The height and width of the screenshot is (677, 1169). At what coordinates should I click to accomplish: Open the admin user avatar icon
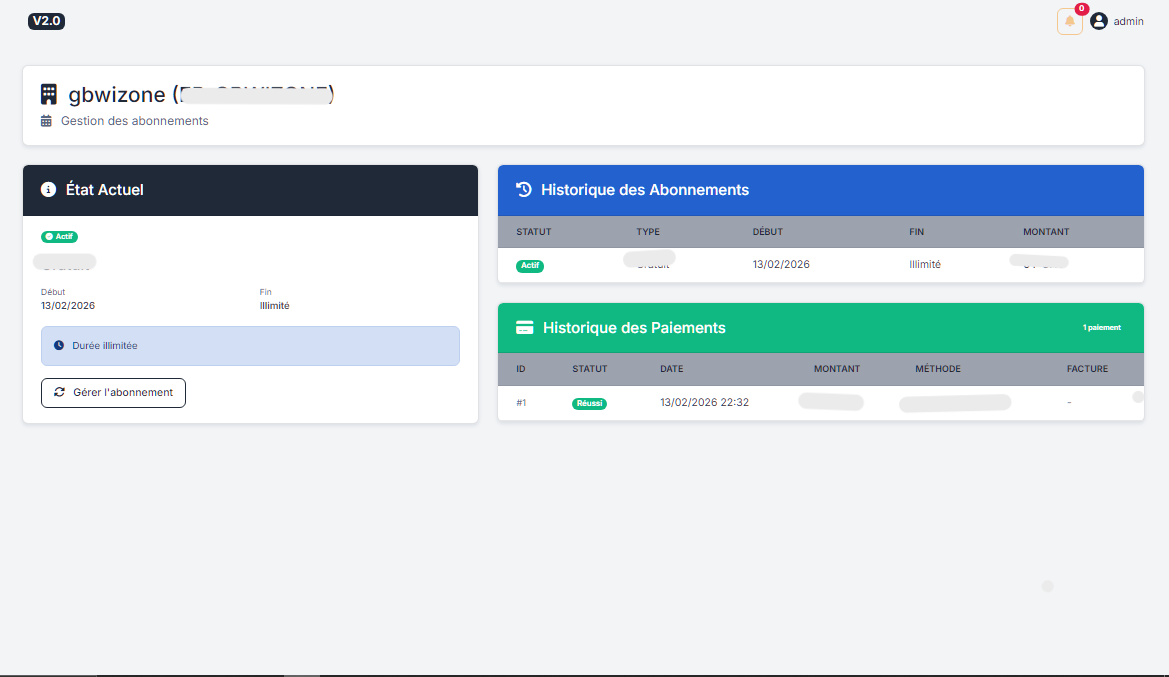[x=1099, y=21]
